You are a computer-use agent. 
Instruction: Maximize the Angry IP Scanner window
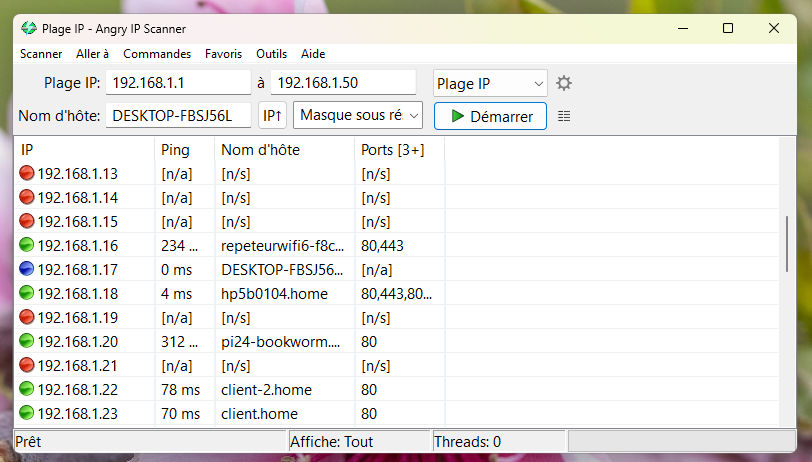click(x=728, y=28)
